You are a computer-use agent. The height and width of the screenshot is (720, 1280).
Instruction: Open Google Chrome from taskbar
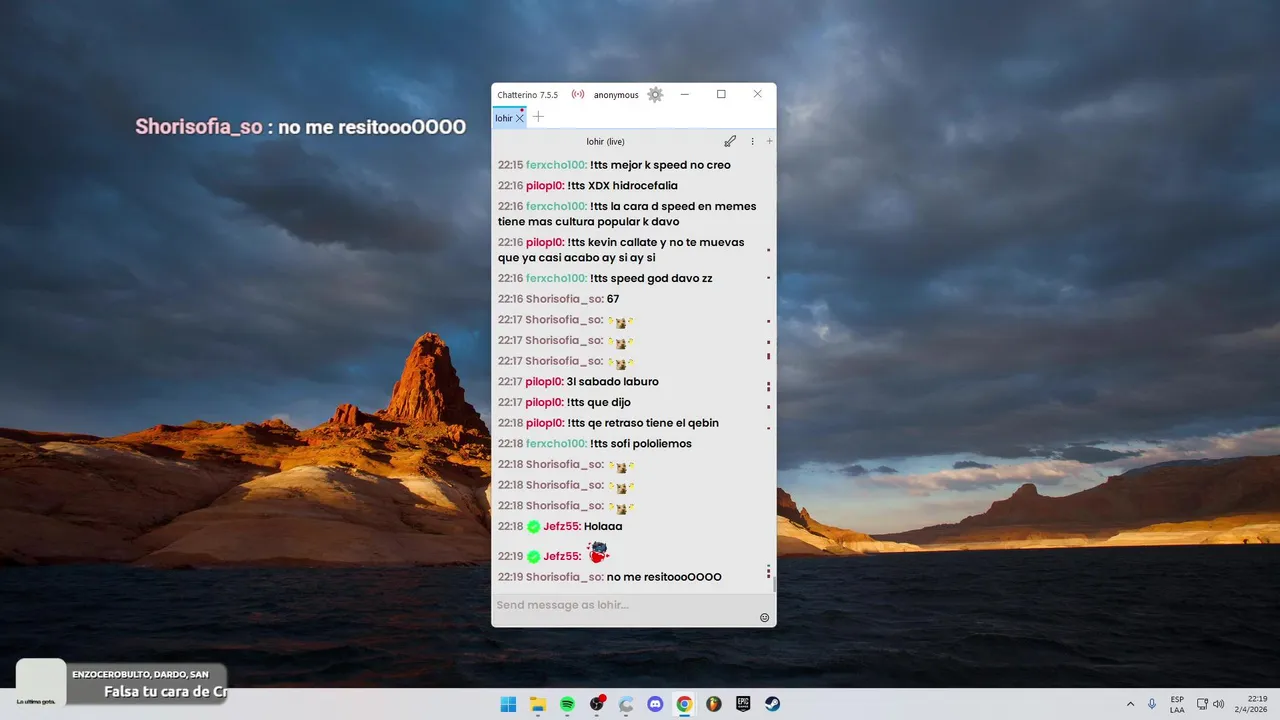[684, 704]
